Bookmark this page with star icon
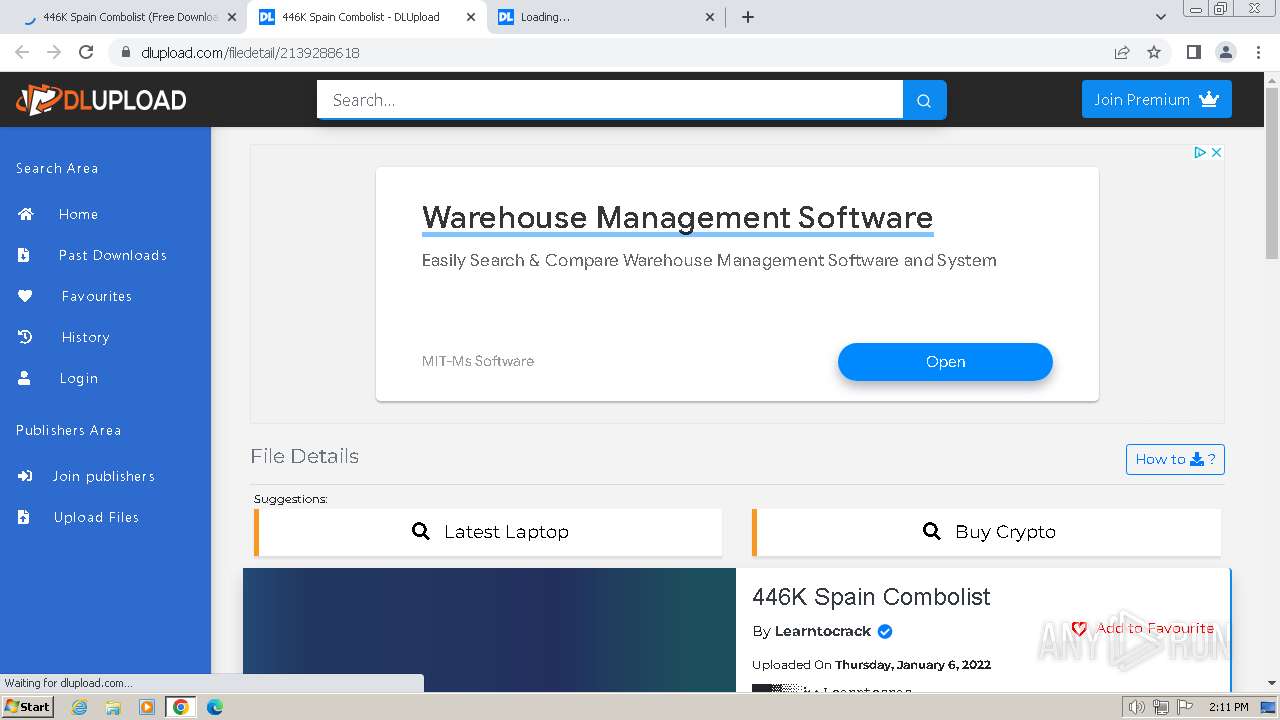The height and width of the screenshot is (720, 1280). [1154, 52]
